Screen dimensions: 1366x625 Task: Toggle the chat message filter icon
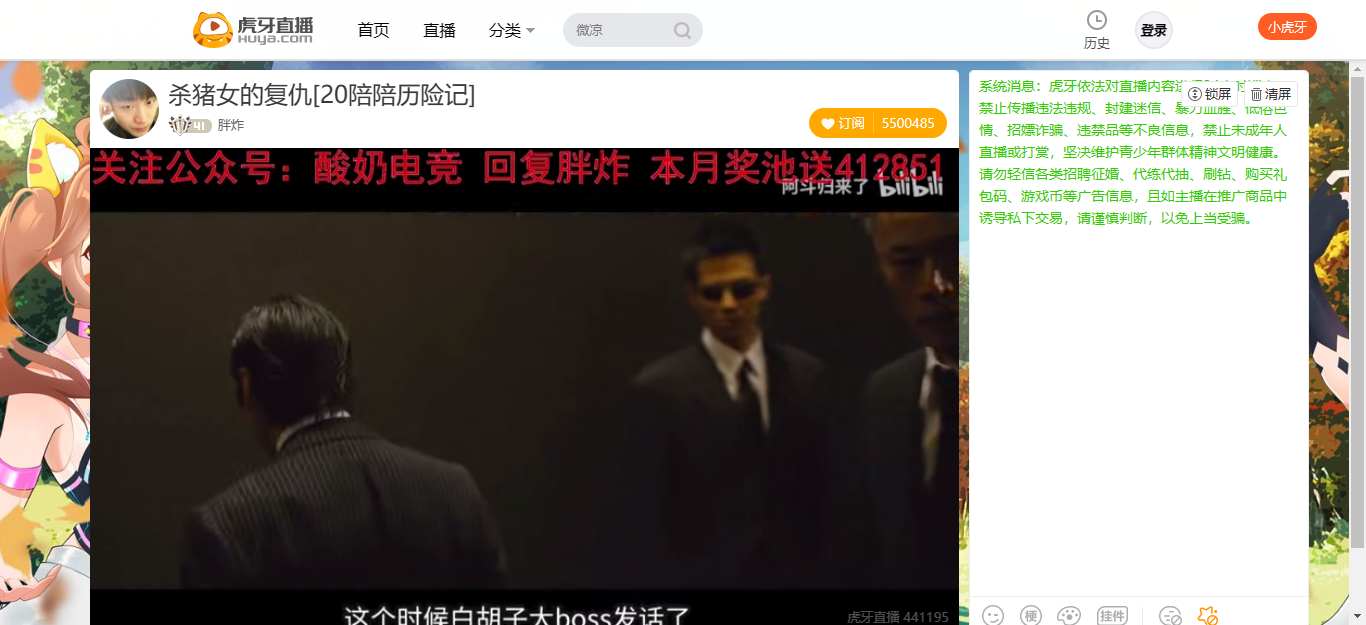pos(1170,615)
